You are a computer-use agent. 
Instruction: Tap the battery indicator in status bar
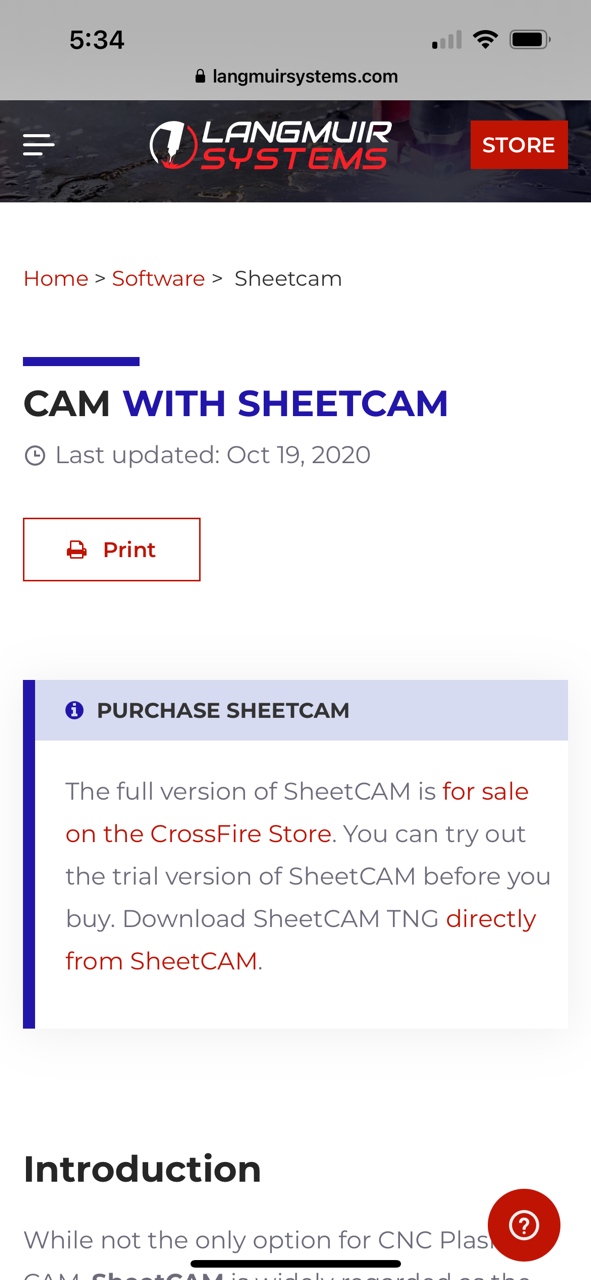[x=529, y=40]
